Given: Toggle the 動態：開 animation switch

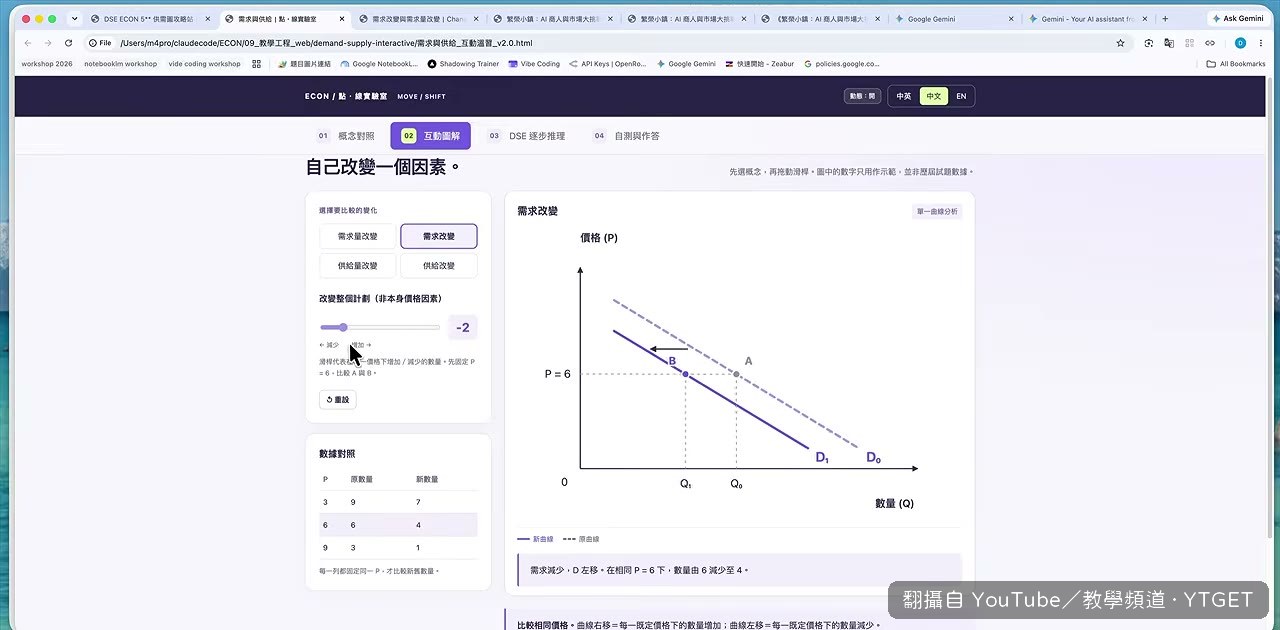Looking at the screenshot, I should pos(862,96).
